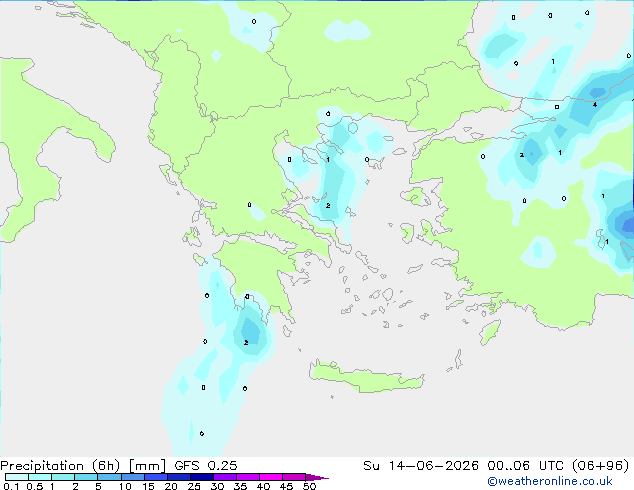Pick the legend swatch between 0.5 and 1

(40, 477)
